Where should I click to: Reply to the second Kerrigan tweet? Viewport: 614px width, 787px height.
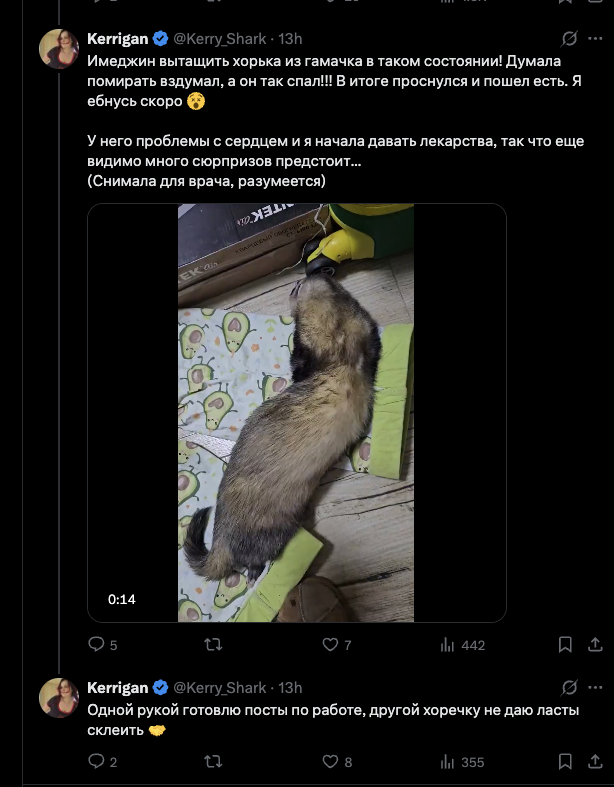point(97,762)
